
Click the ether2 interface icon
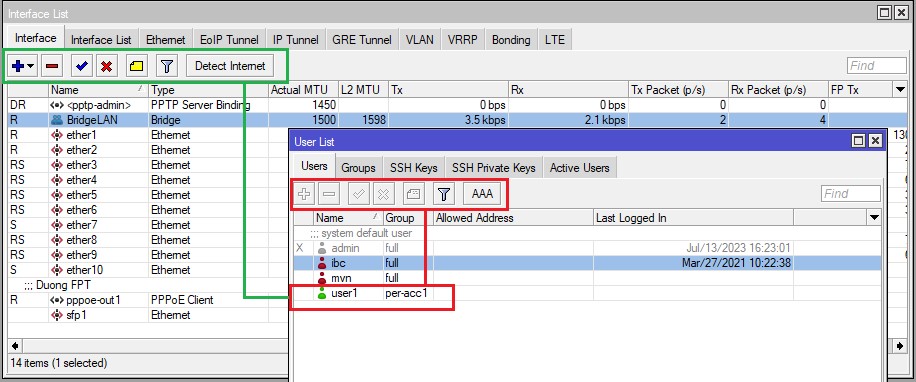[x=57, y=150]
